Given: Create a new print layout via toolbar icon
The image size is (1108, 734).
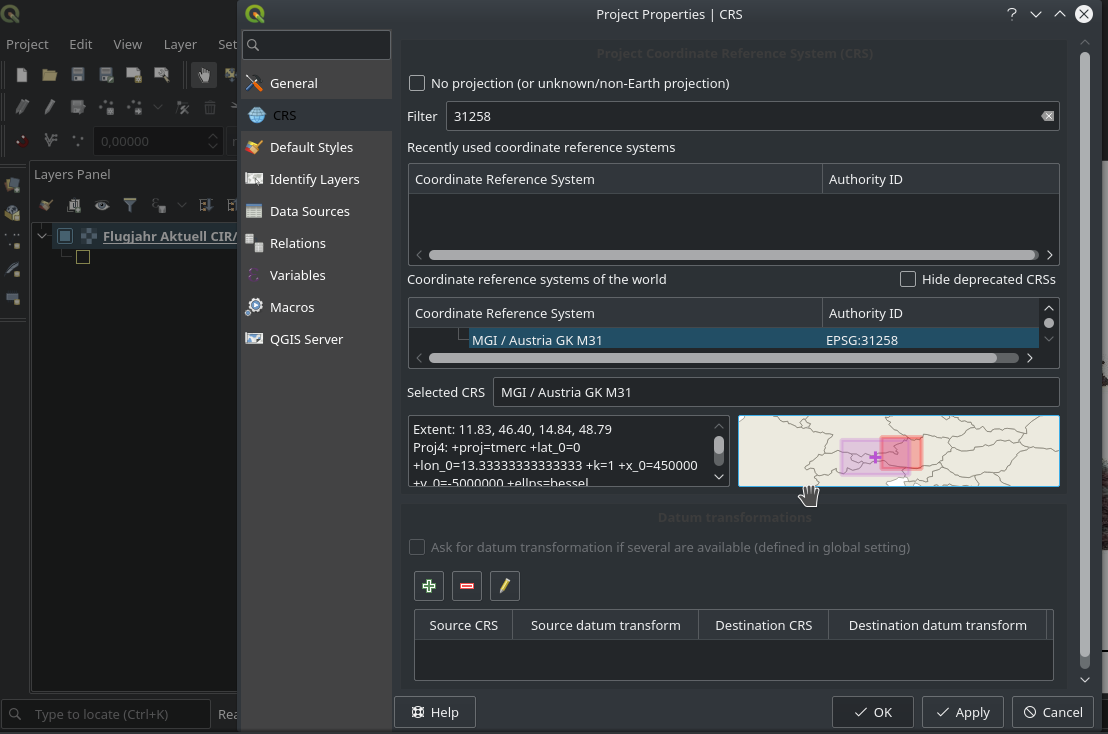Looking at the screenshot, I should pyautogui.click(x=134, y=75).
